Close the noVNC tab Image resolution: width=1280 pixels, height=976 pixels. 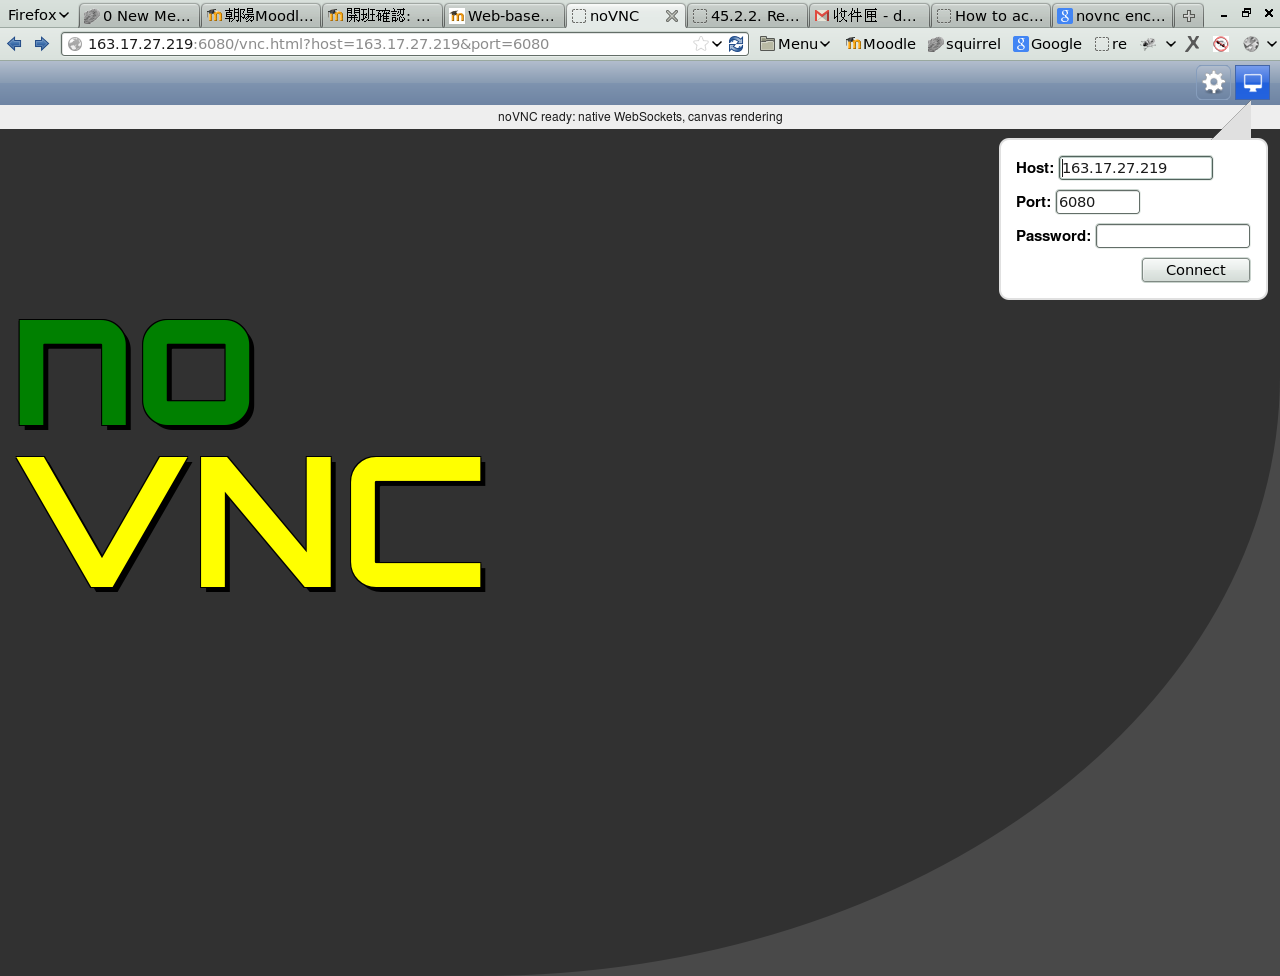(x=672, y=16)
